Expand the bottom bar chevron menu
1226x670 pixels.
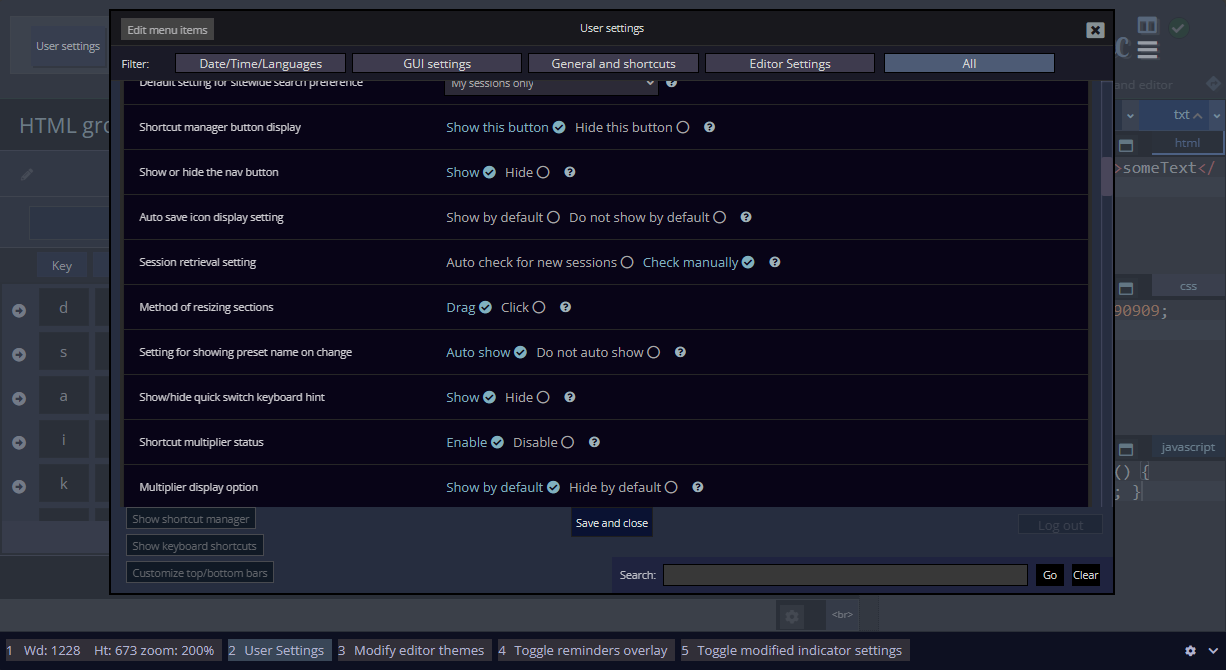1214,650
